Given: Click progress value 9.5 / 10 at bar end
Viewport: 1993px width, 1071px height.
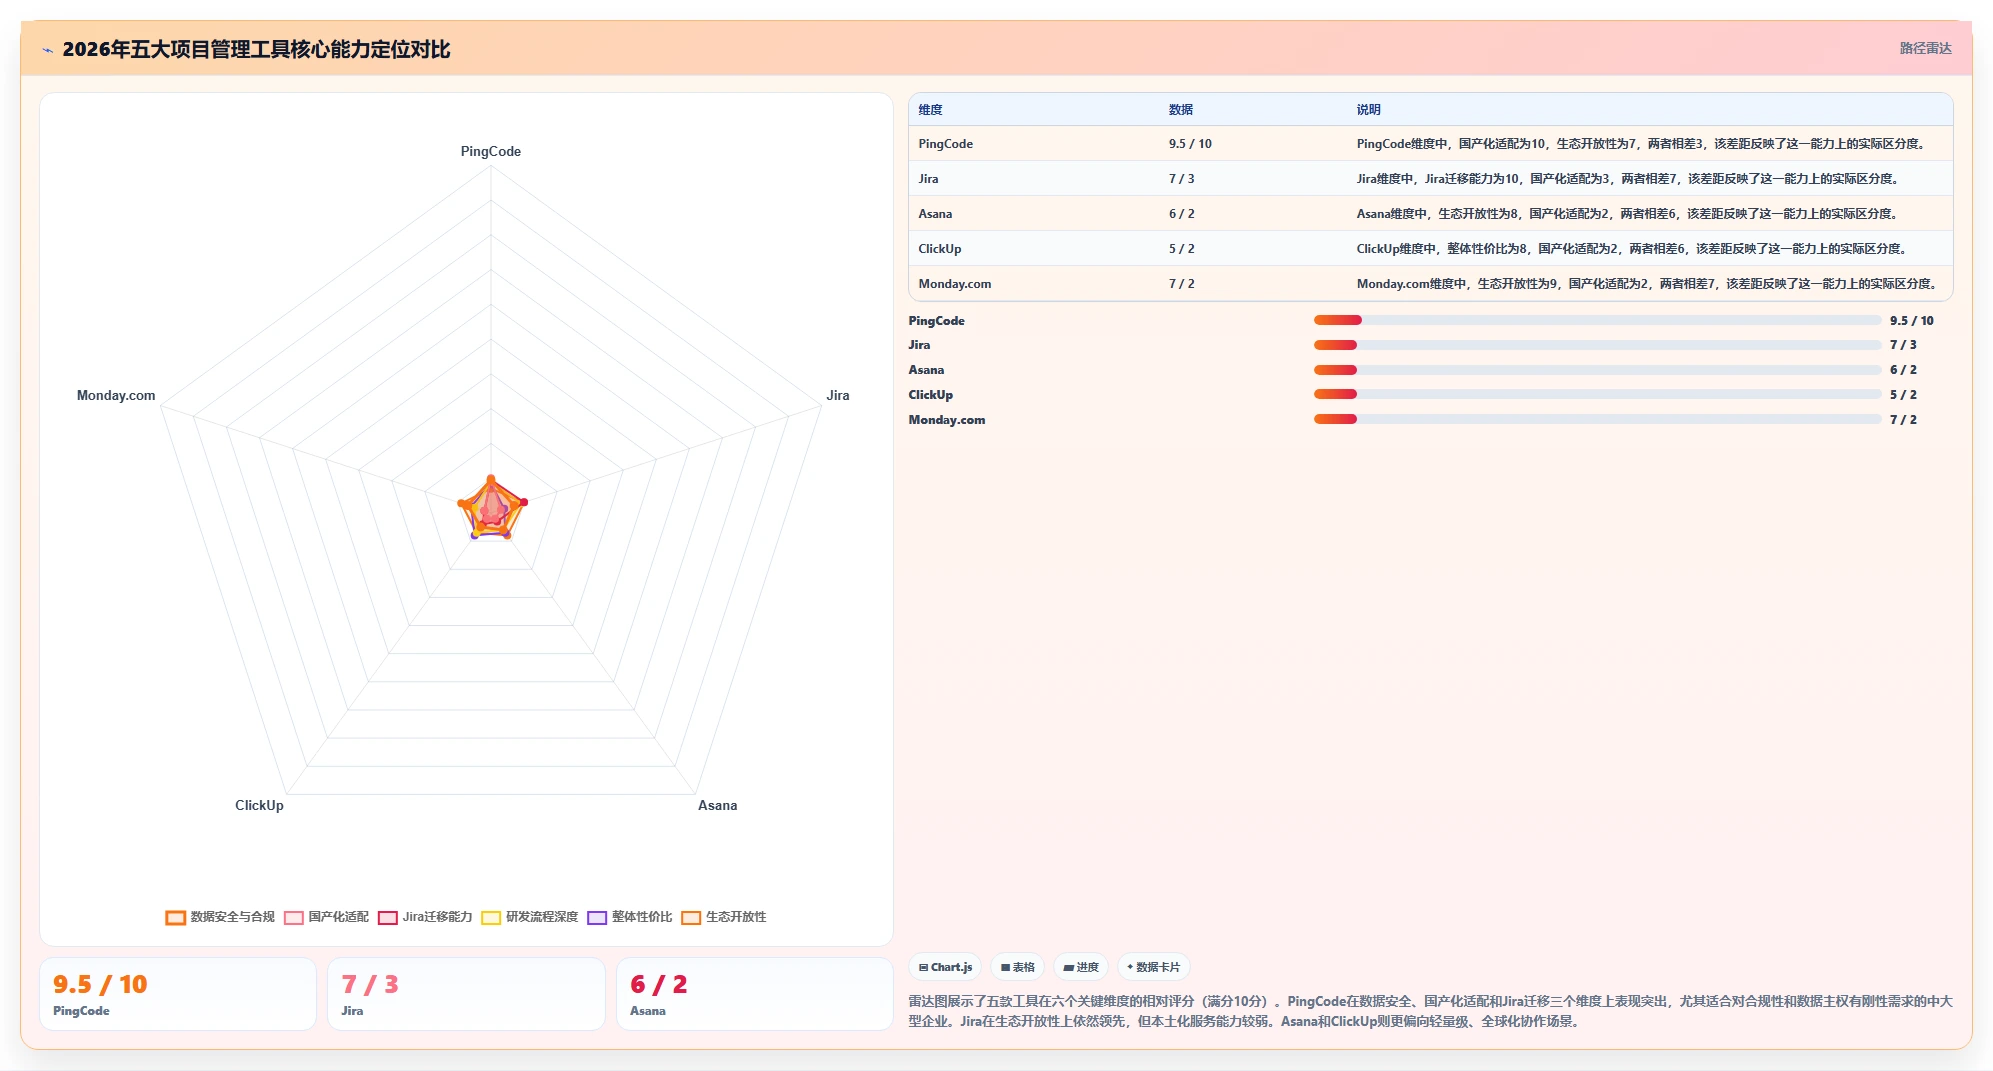Looking at the screenshot, I should point(1911,321).
